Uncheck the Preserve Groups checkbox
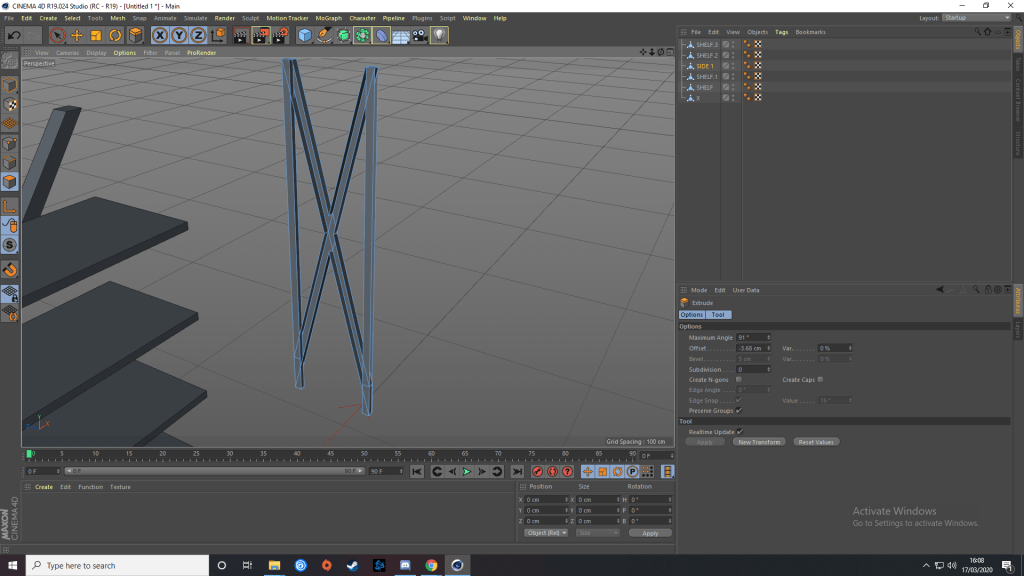 click(739, 411)
